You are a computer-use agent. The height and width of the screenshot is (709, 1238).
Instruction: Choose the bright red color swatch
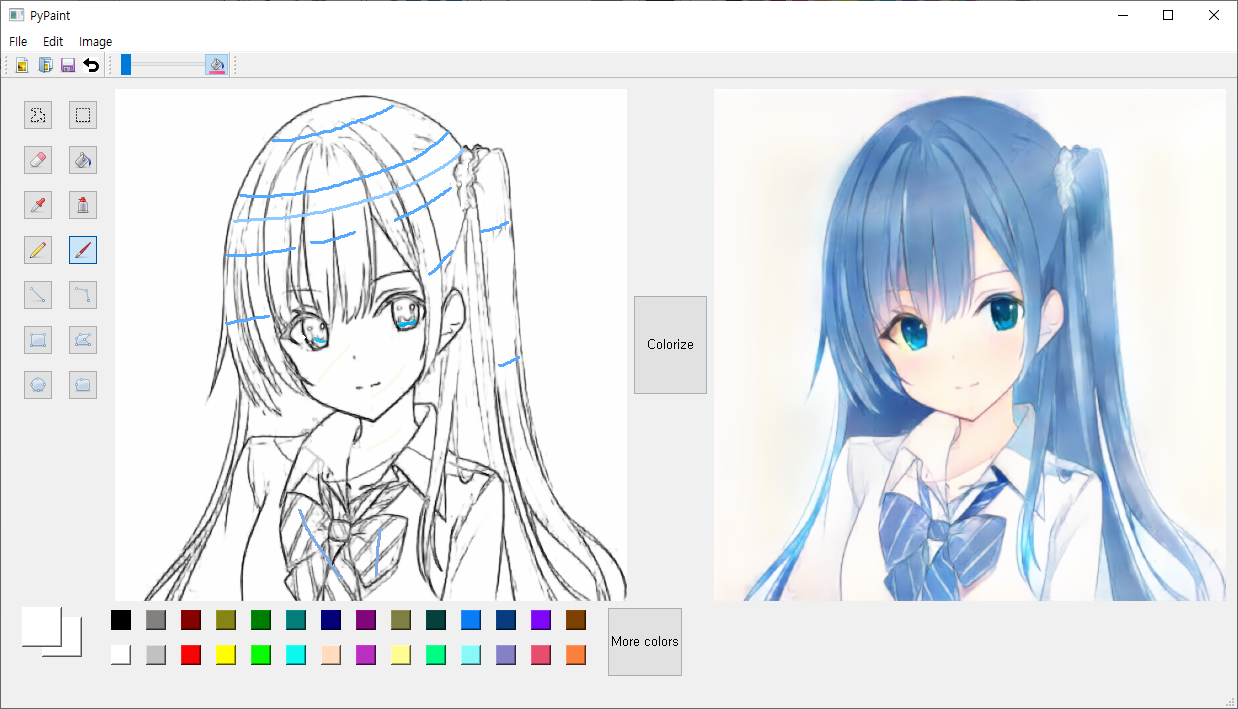[191, 655]
